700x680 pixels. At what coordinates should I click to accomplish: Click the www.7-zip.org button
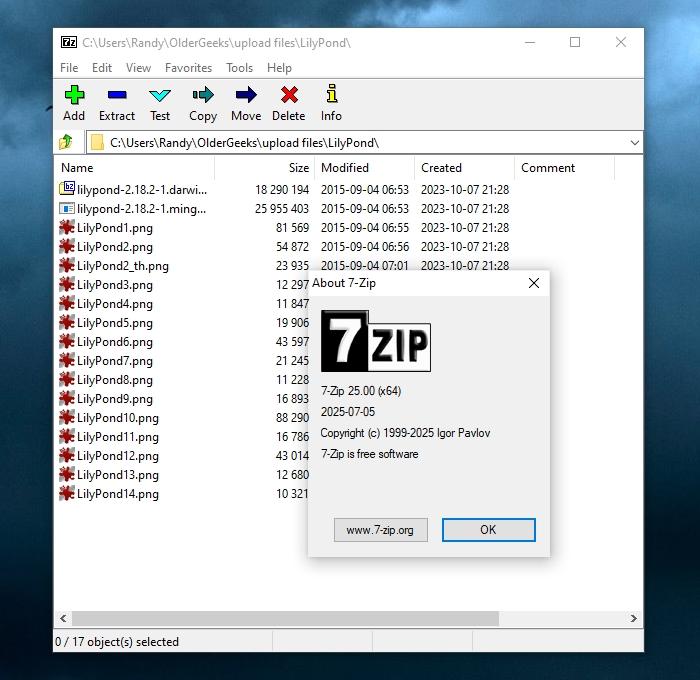tap(380, 530)
